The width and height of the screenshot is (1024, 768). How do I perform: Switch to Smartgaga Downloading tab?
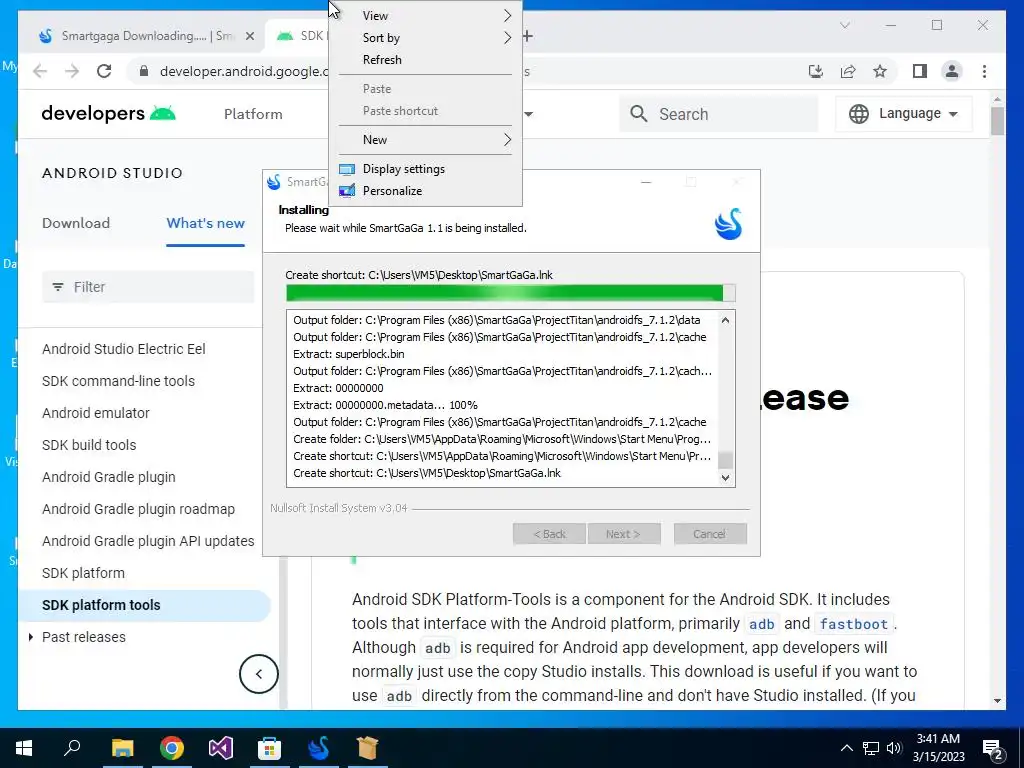click(x=142, y=36)
